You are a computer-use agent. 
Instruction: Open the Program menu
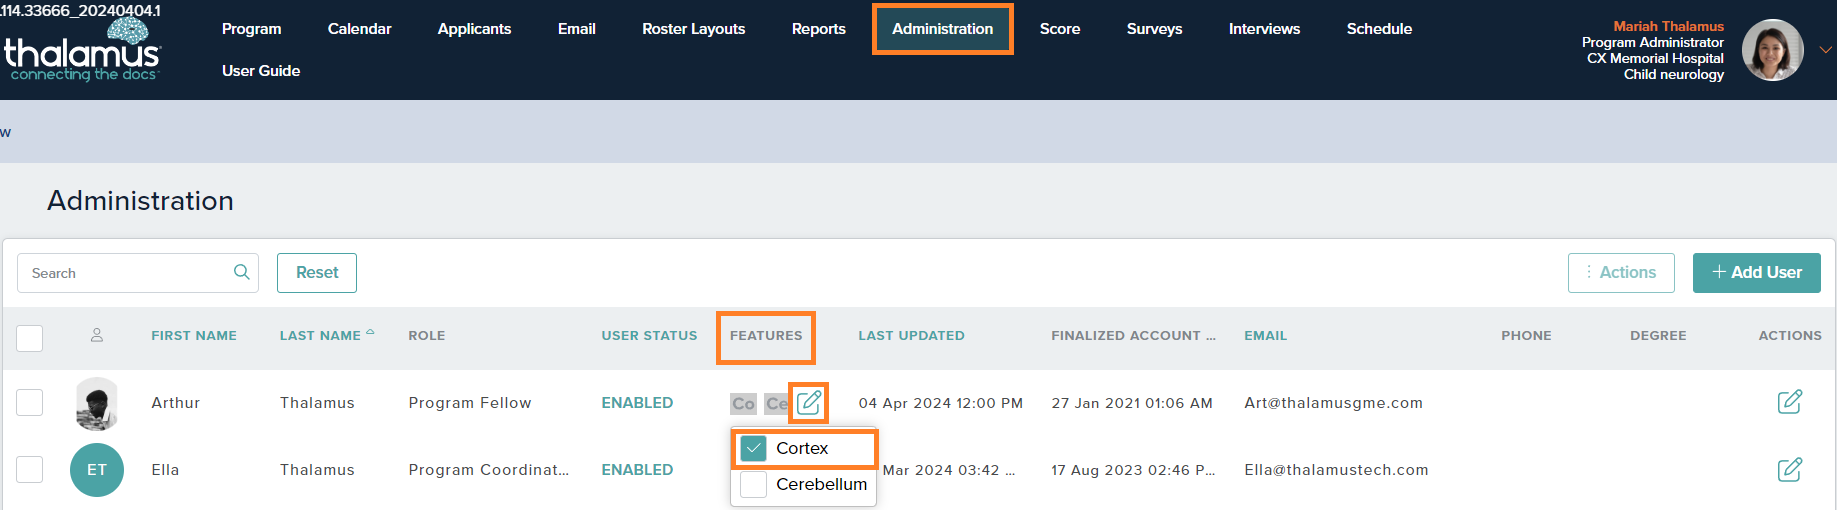click(252, 29)
